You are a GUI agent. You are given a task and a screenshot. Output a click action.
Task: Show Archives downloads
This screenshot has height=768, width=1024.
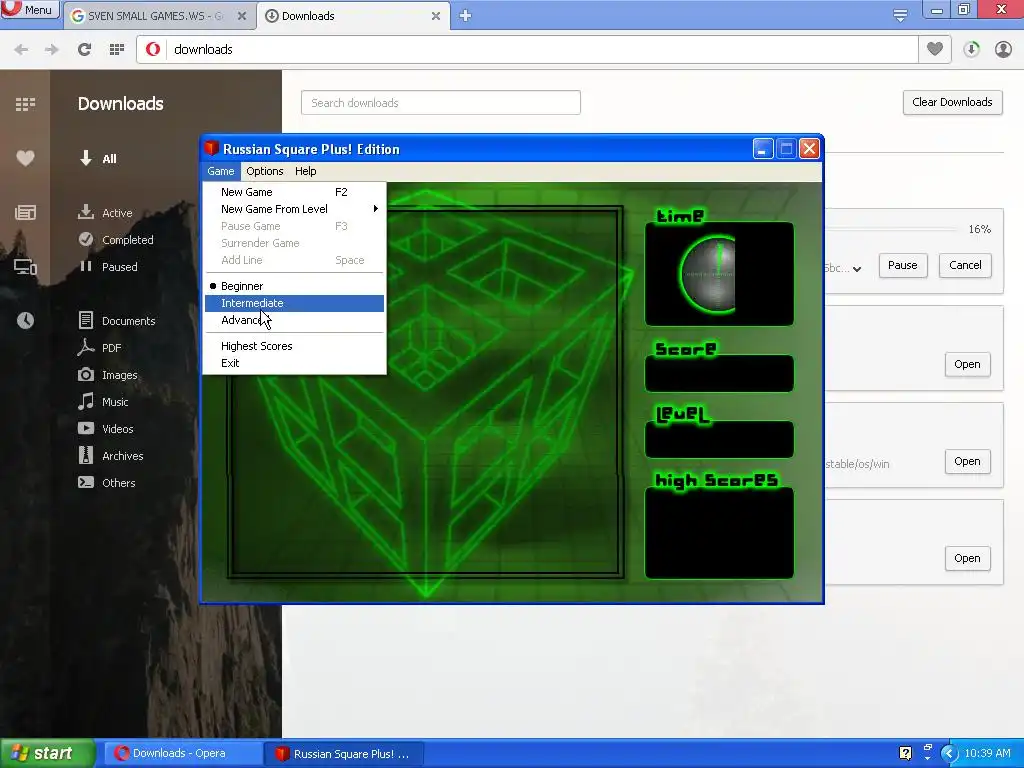(110, 456)
